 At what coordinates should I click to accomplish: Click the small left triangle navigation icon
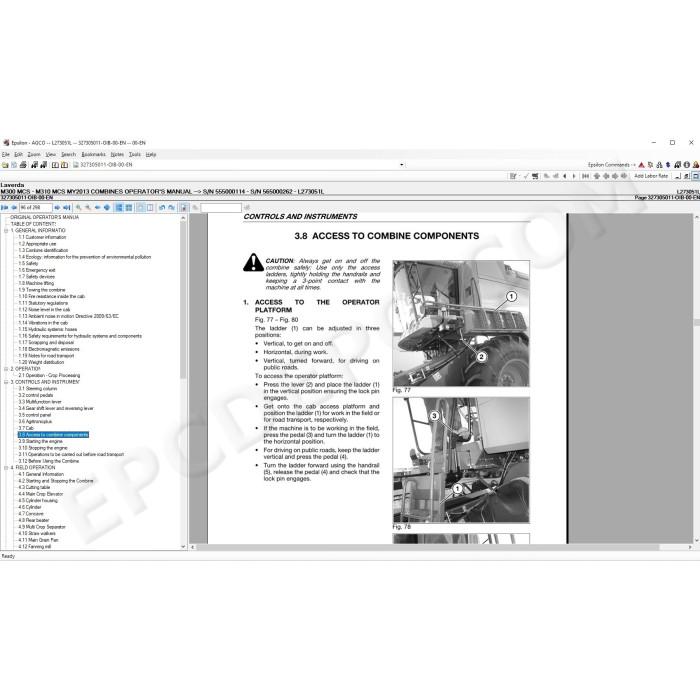pyautogui.click(x=565, y=176)
